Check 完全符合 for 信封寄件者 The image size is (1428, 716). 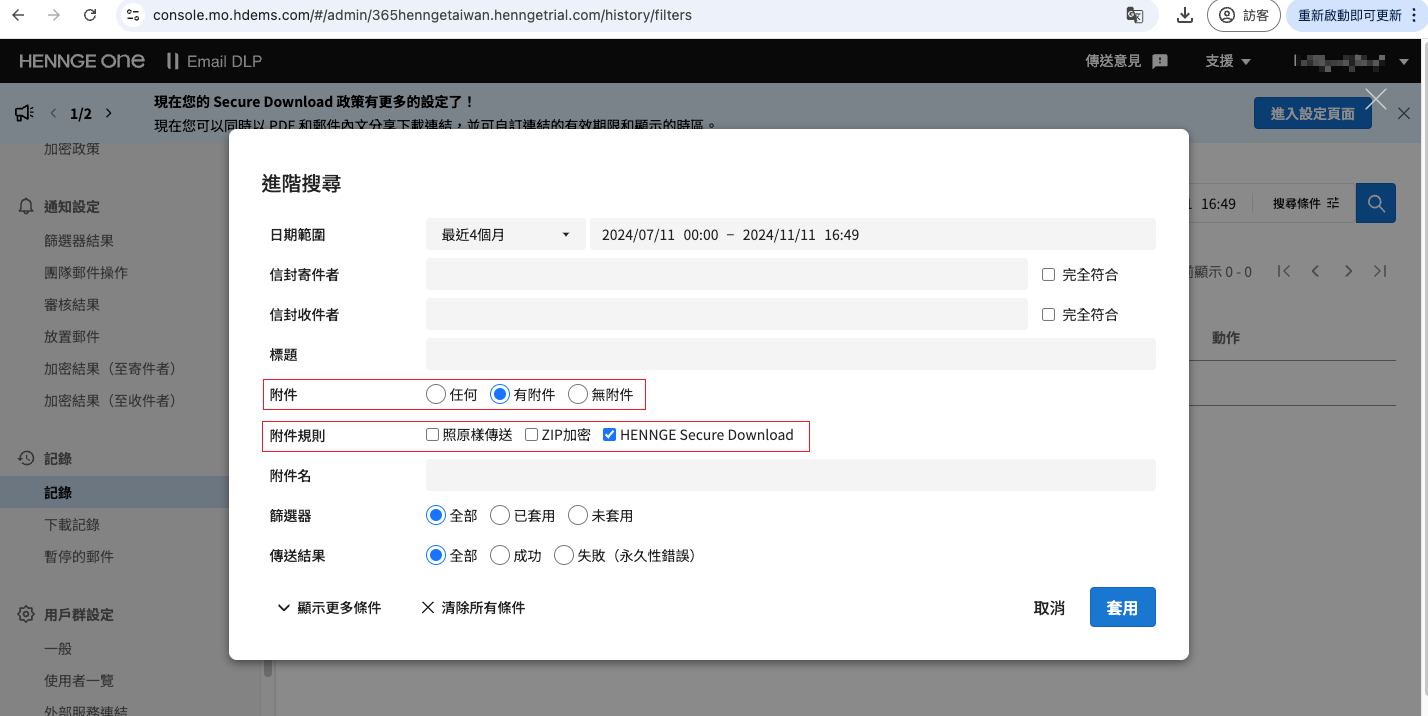tap(1048, 274)
